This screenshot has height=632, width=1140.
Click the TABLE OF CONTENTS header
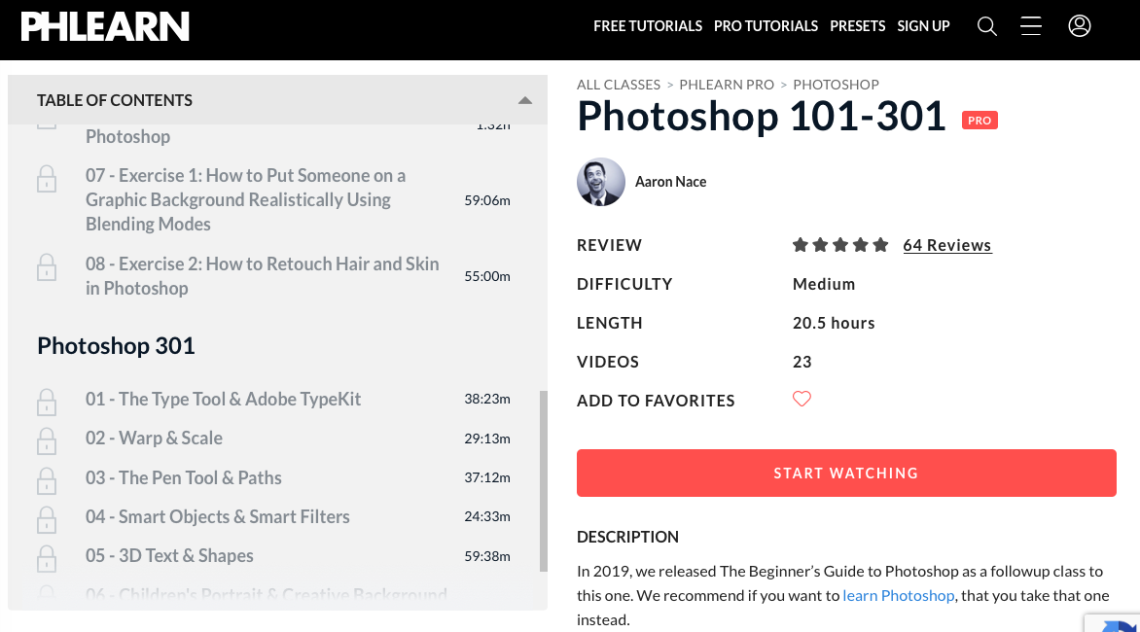pyautogui.click(x=115, y=100)
